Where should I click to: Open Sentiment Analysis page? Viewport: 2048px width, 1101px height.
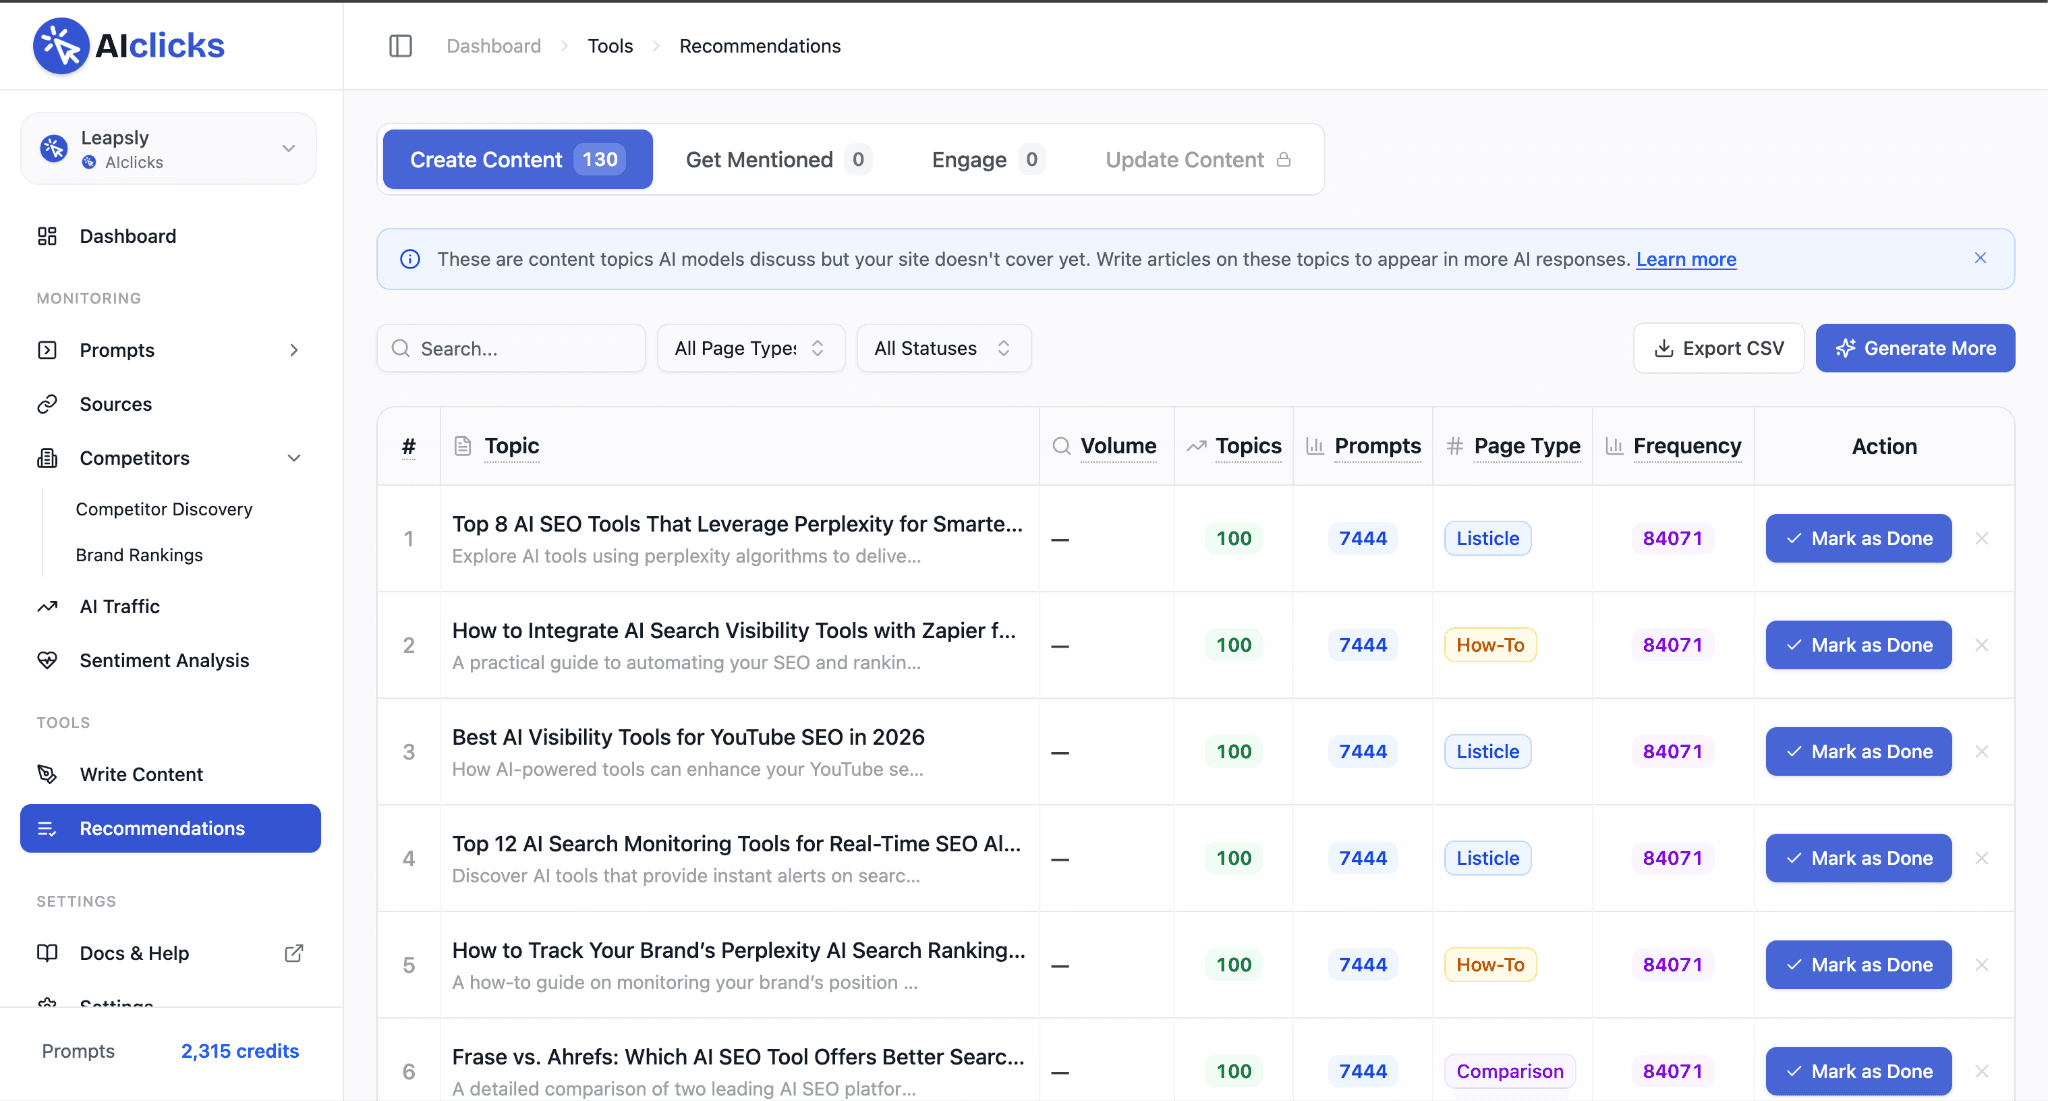click(164, 660)
